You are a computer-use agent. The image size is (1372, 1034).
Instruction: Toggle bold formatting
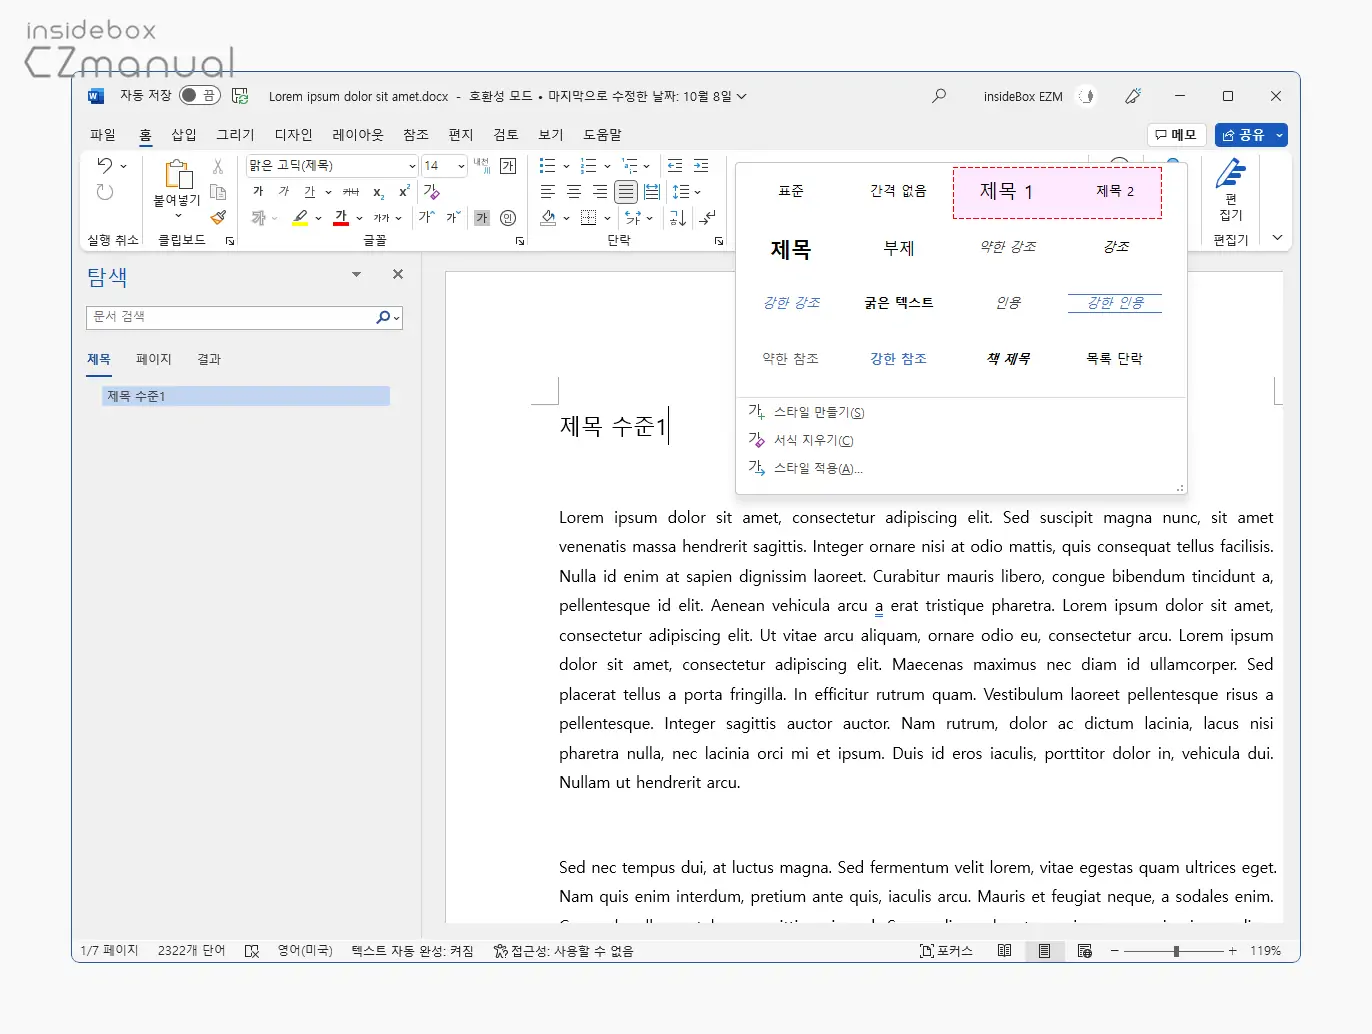[258, 191]
